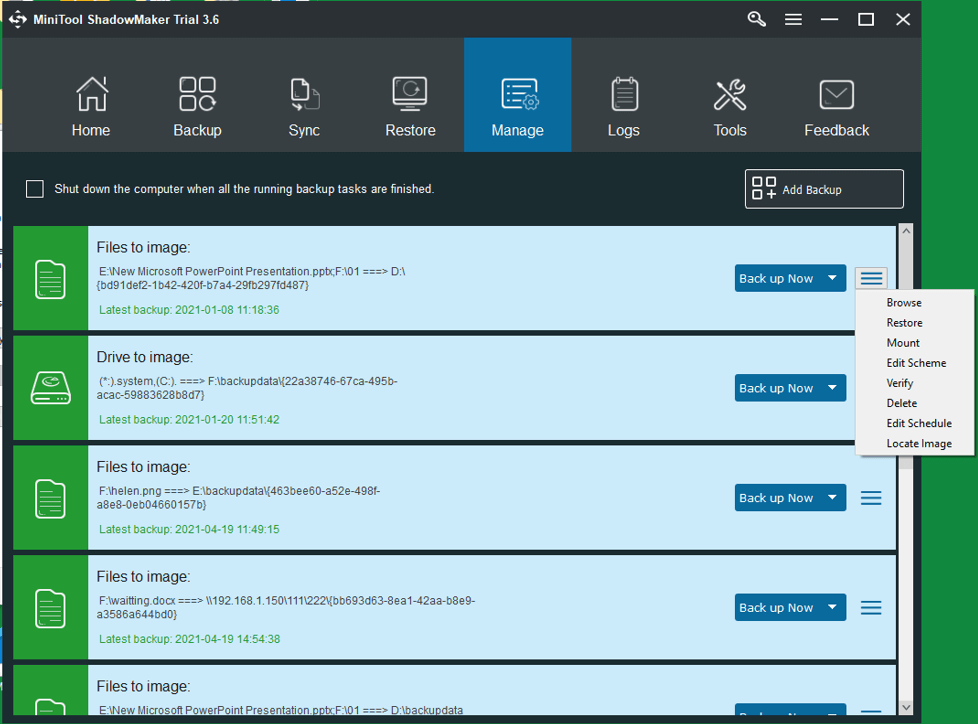Click the scrollbar up arrow of the task list
This screenshot has width=978, height=724.
point(906,231)
